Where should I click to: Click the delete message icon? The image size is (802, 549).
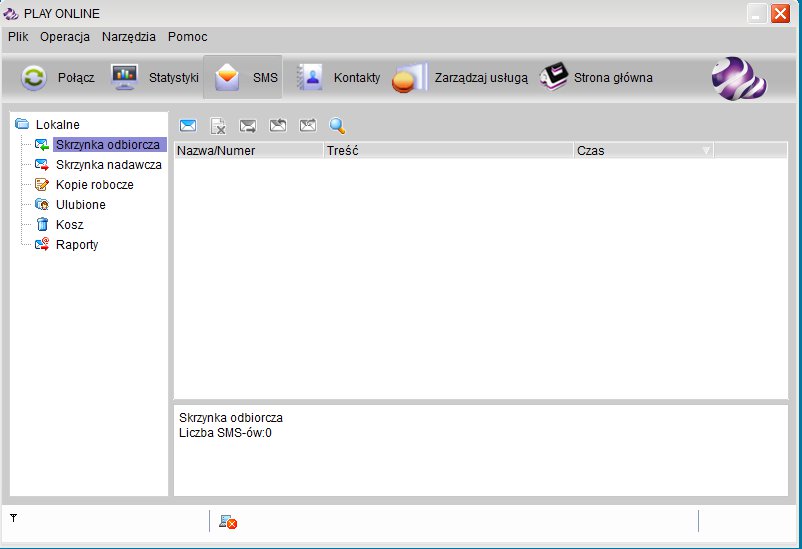pyautogui.click(x=218, y=126)
